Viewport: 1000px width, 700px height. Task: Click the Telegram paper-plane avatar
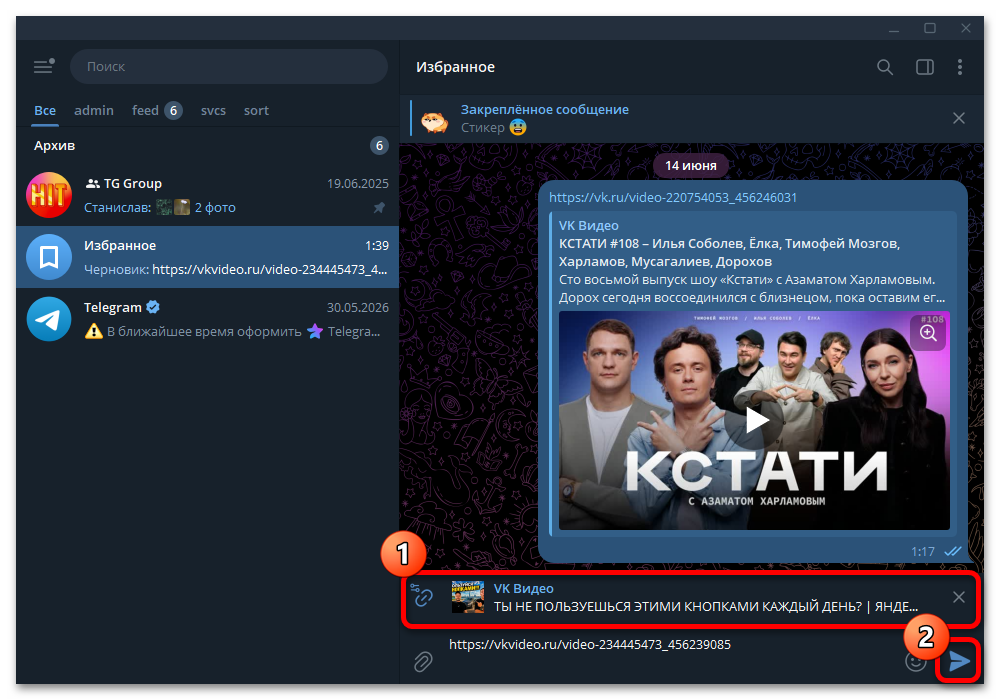click(x=48, y=319)
